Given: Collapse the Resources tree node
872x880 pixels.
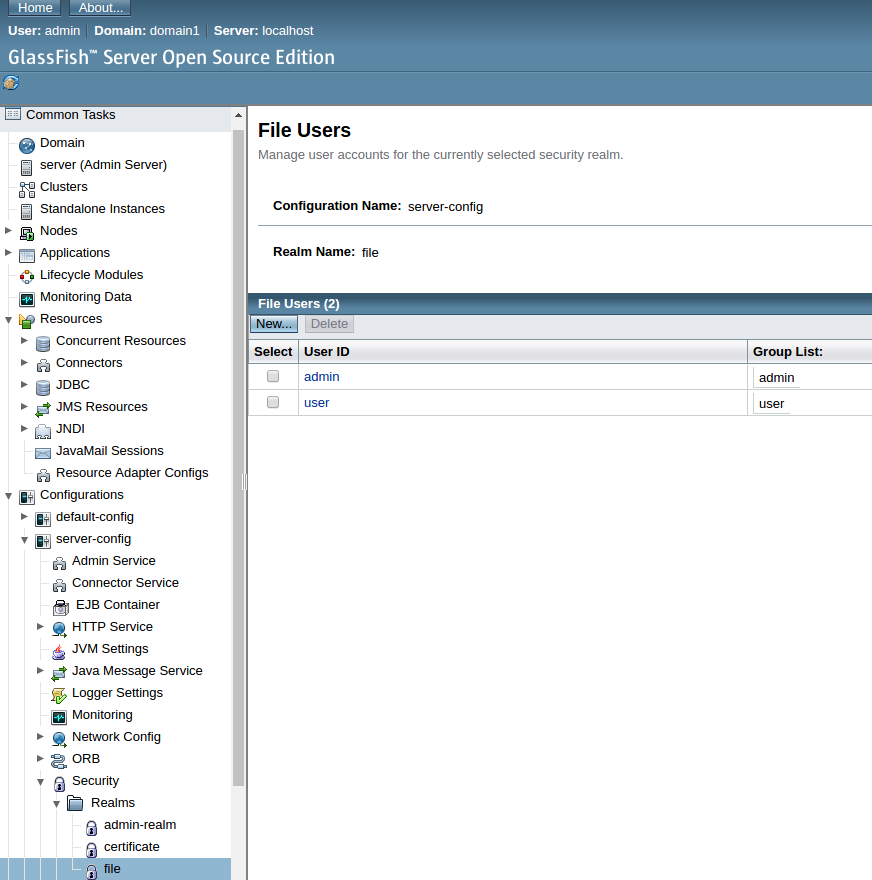Looking at the screenshot, I should coord(8,319).
